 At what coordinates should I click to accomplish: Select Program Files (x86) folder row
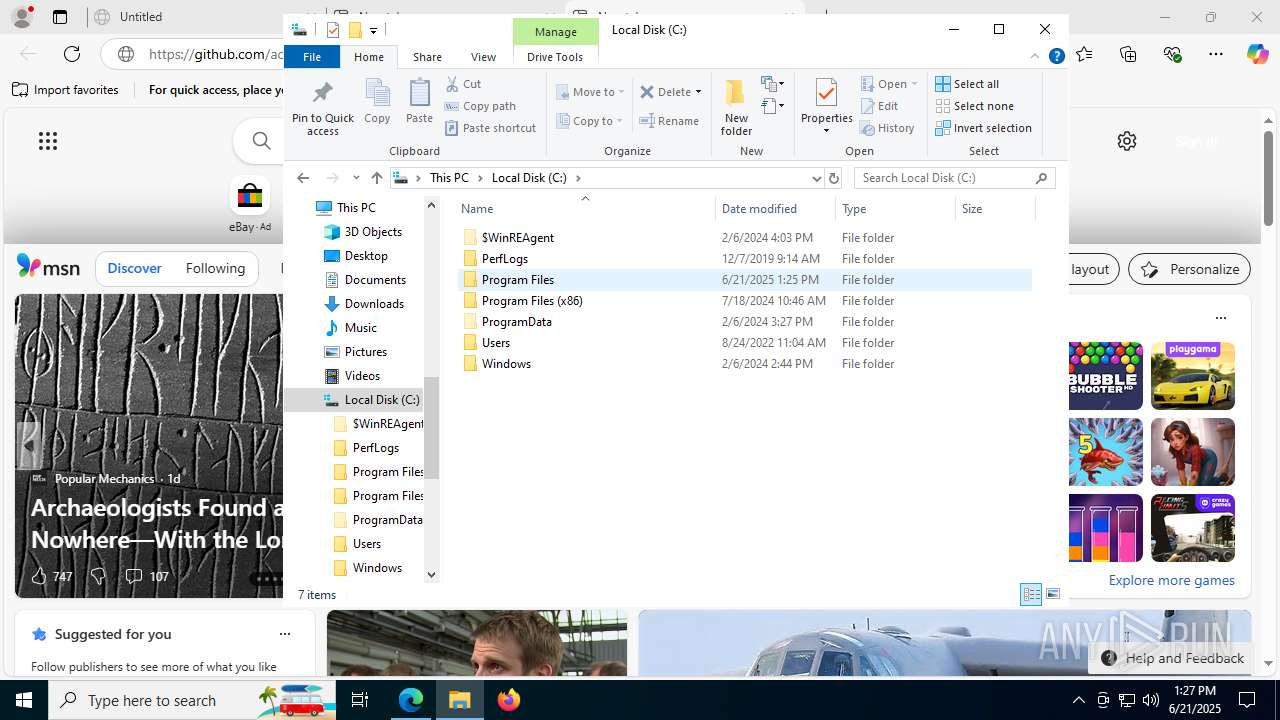tap(744, 301)
